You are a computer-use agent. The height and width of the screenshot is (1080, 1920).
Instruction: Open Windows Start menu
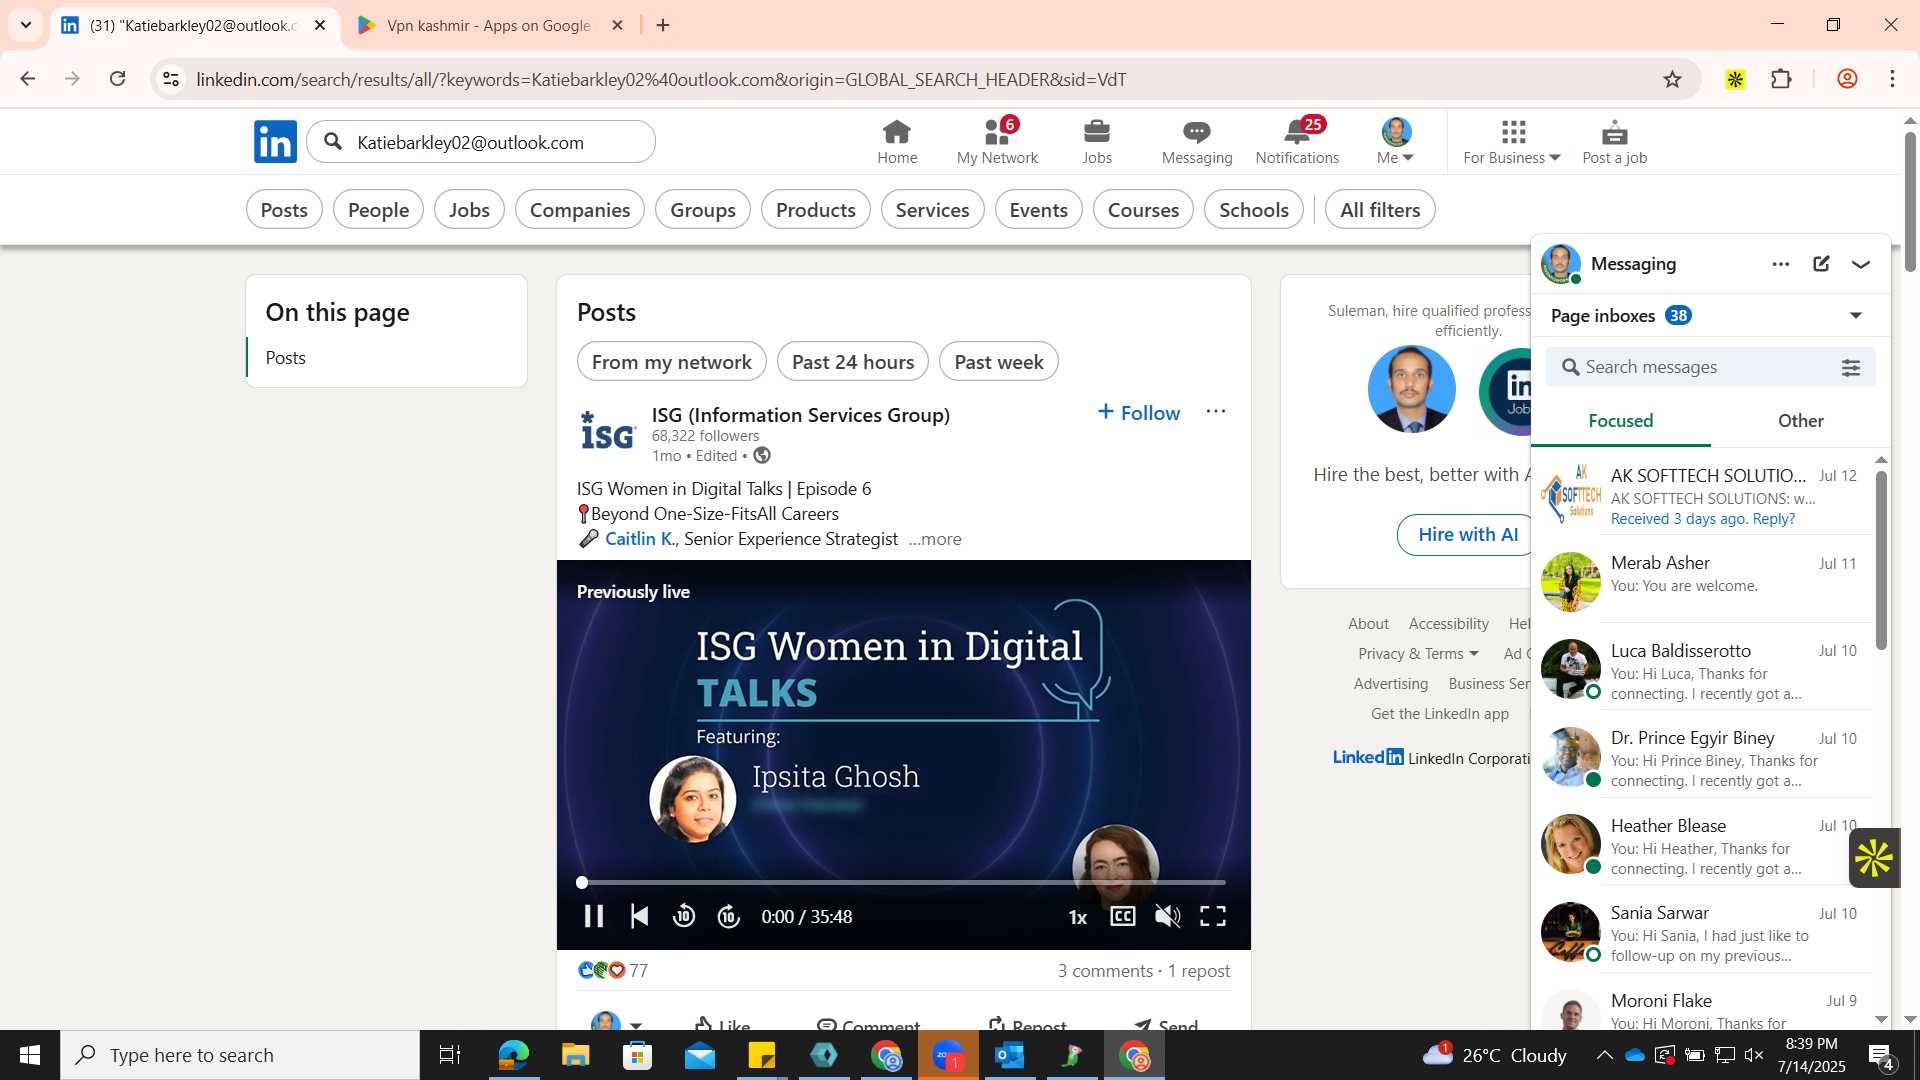point(29,1055)
